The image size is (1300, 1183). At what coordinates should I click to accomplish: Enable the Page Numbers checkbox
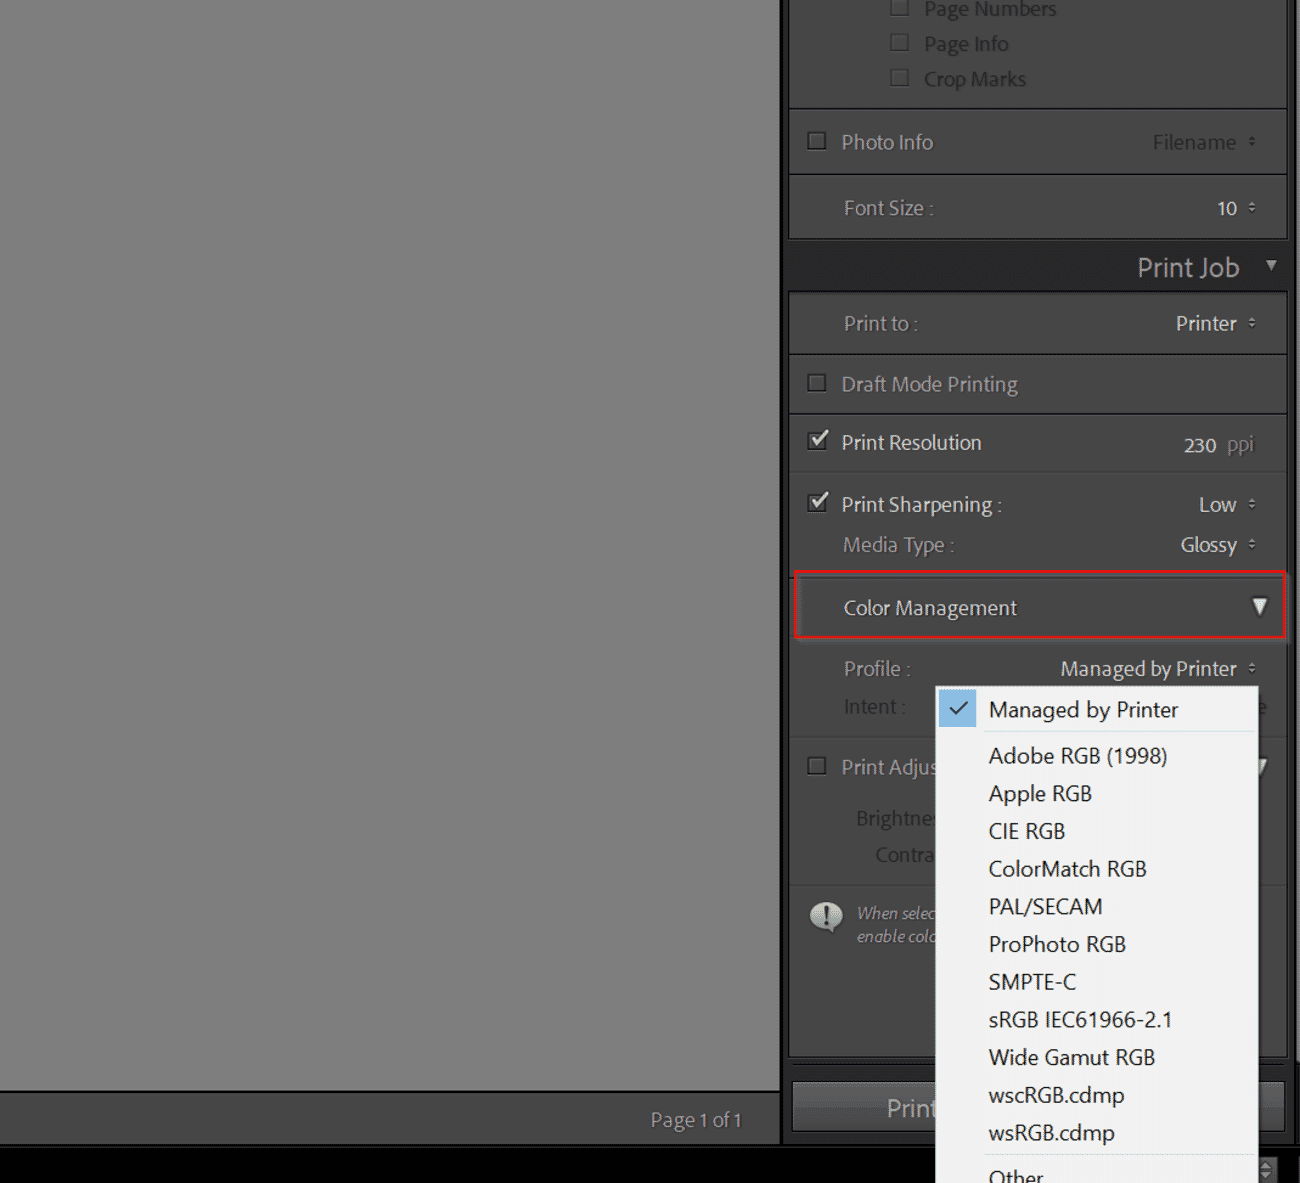tap(899, 8)
